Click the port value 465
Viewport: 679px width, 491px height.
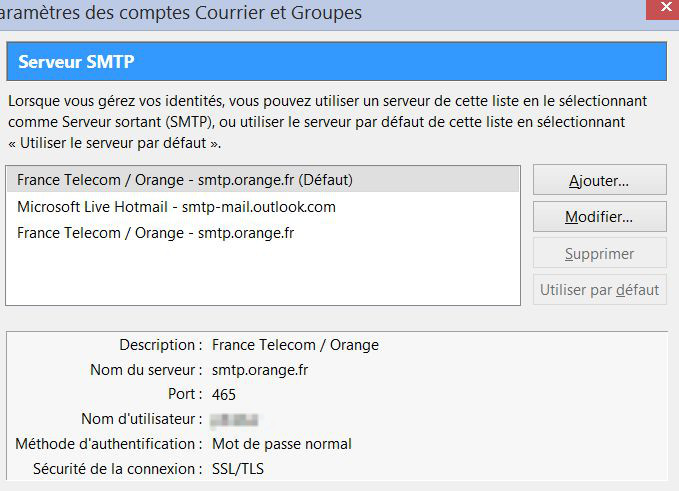224,394
